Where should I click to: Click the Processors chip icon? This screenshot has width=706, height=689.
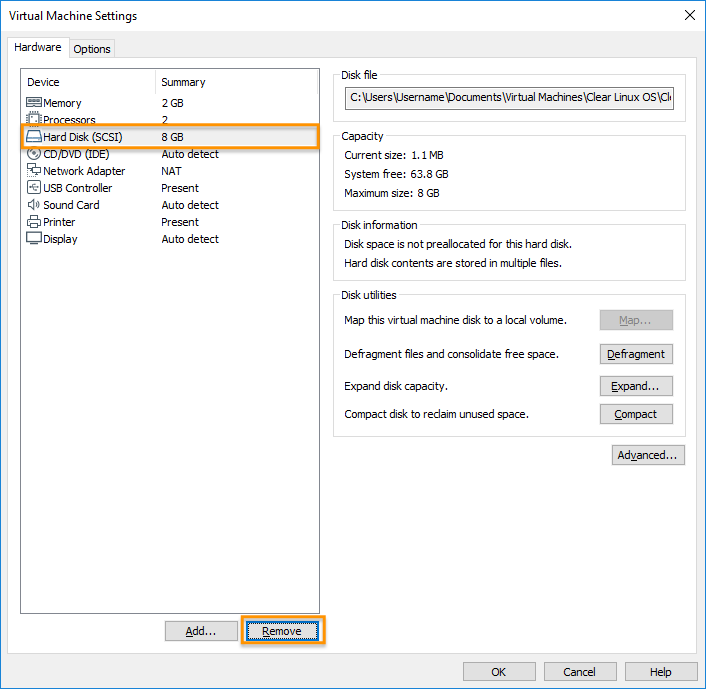pyautogui.click(x=34, y=119)
